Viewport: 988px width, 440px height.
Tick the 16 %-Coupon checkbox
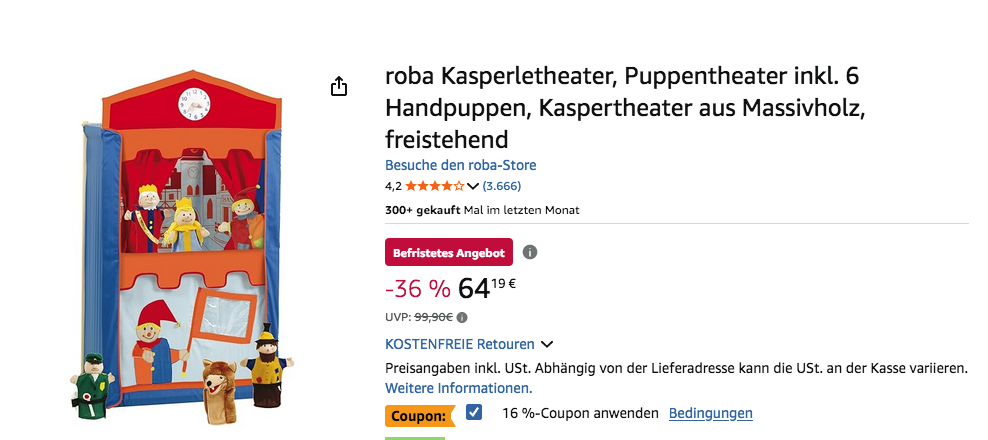(x=474, y=412)
